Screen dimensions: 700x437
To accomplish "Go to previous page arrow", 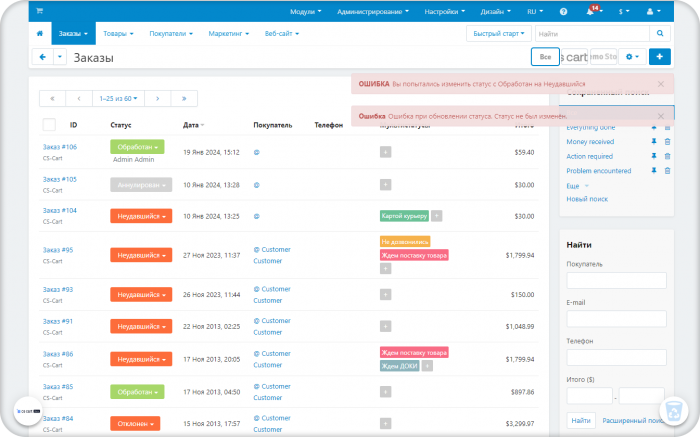I will (79, 99).
